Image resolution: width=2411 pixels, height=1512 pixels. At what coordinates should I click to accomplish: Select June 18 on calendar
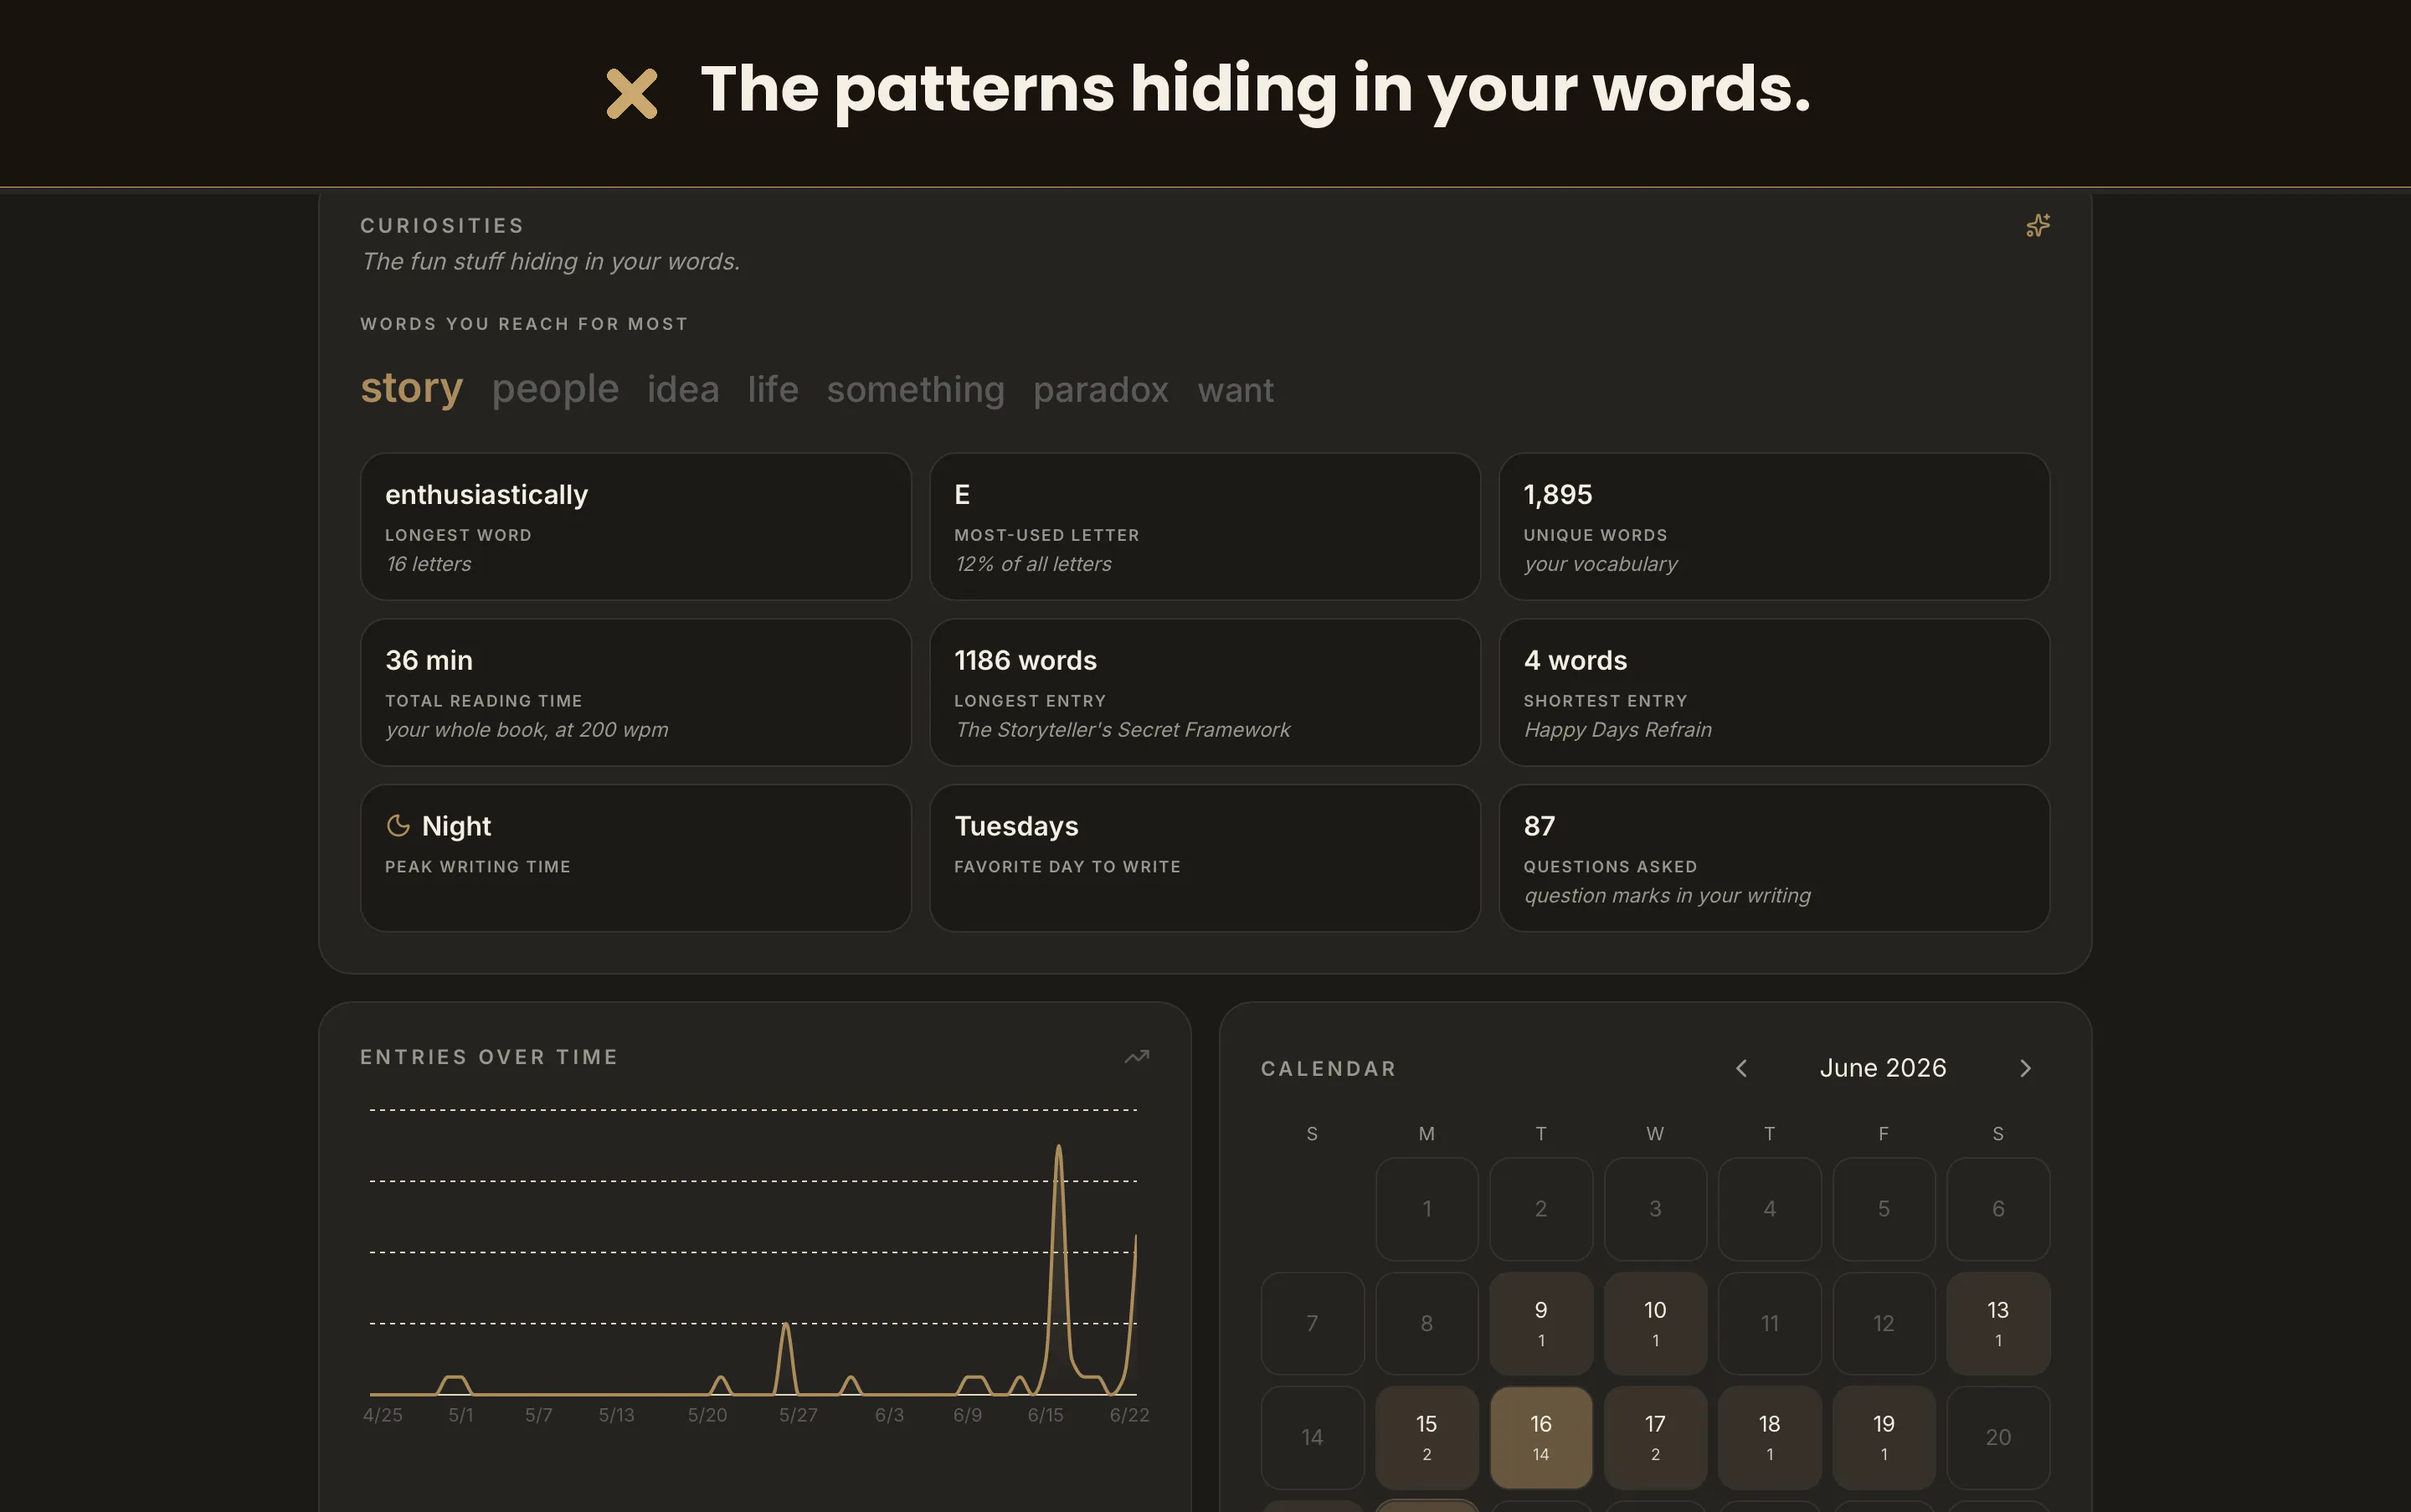[1769, 1437]
